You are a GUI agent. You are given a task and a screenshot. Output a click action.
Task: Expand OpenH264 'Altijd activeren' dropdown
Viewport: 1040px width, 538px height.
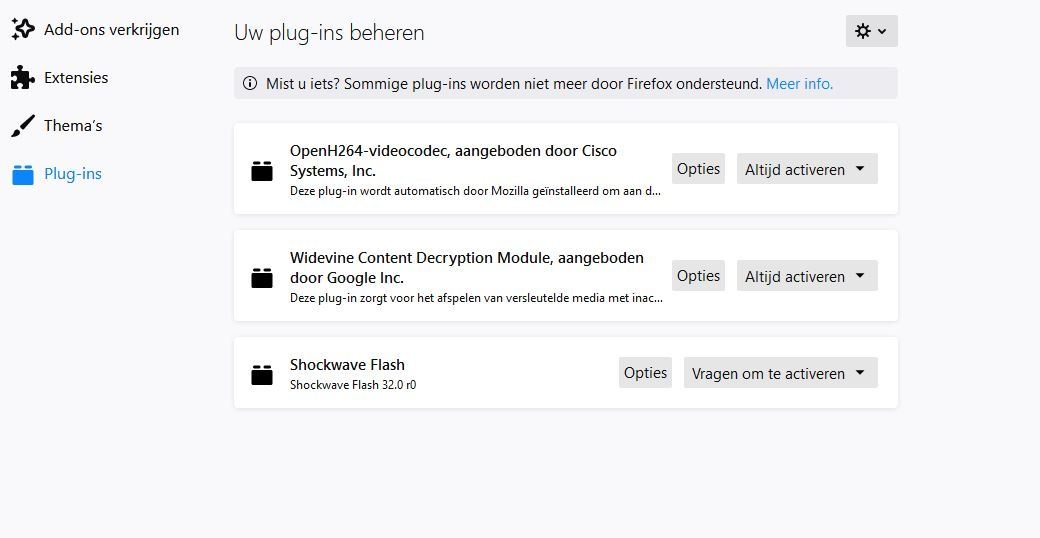[807, 169]
